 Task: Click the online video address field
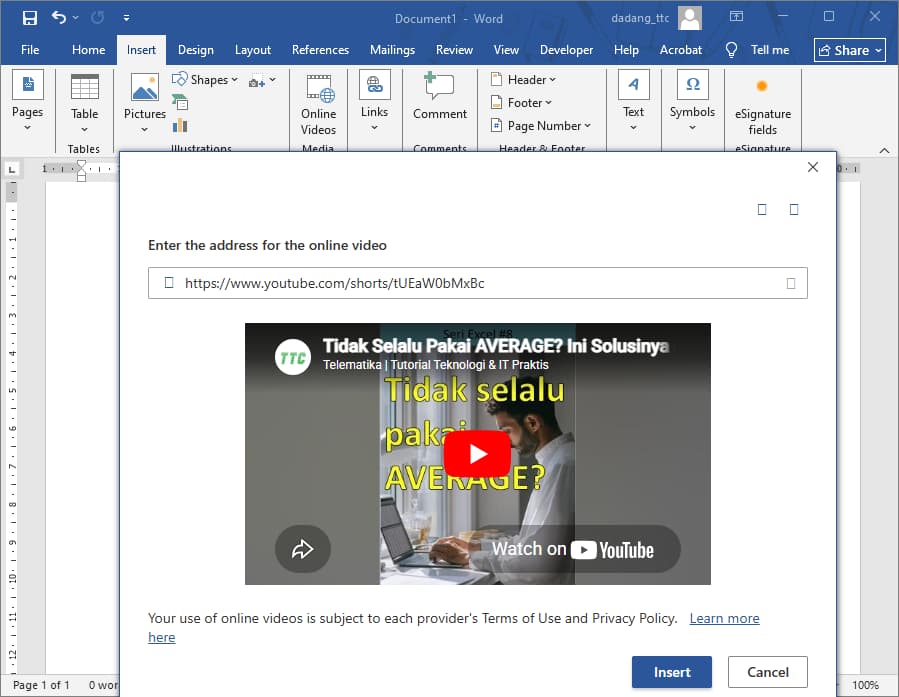pyautogui.click(x=477, y=283)
